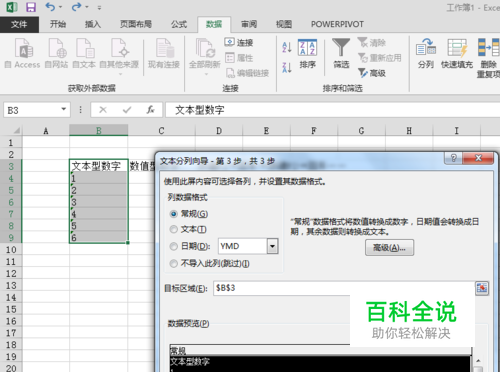
Task: Click cell B4 containing 1
Action: click(99, 178)
